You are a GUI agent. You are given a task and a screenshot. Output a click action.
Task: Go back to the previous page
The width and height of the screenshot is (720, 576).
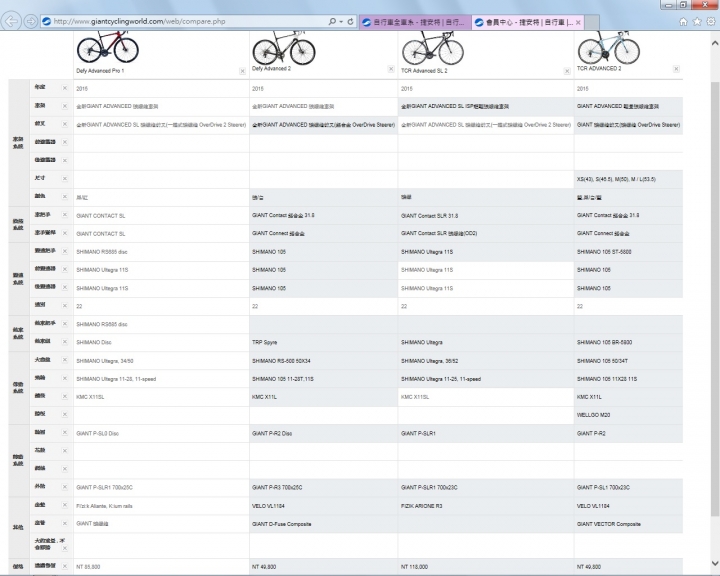(x=11, y=22)
